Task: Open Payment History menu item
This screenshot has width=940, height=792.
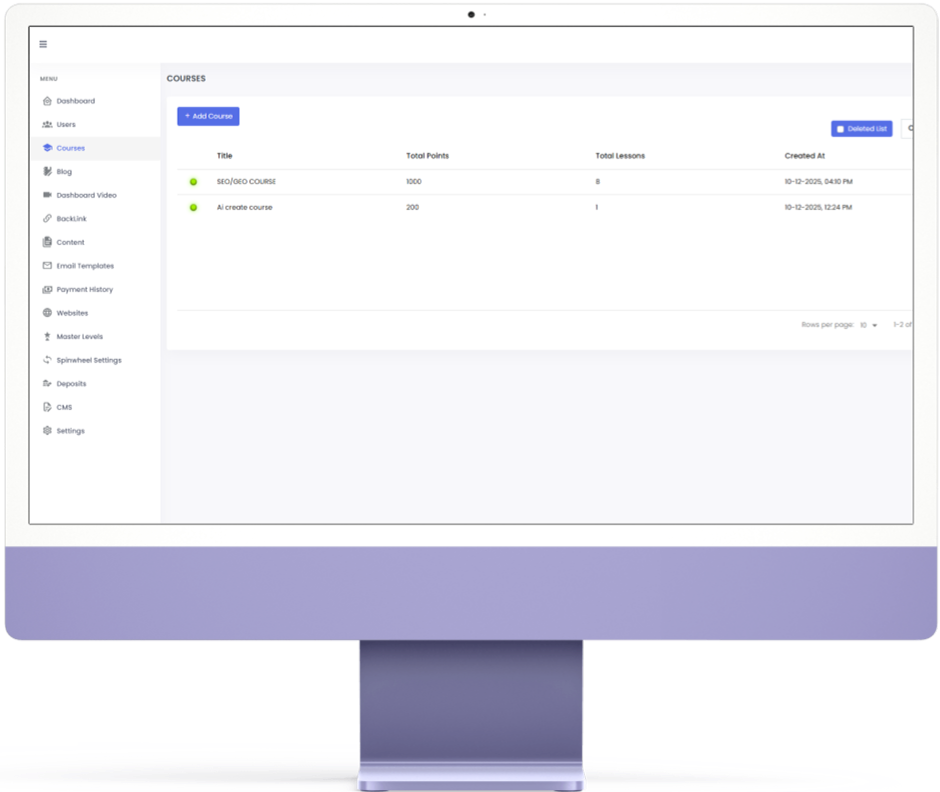Action: [x=96, y=290]
